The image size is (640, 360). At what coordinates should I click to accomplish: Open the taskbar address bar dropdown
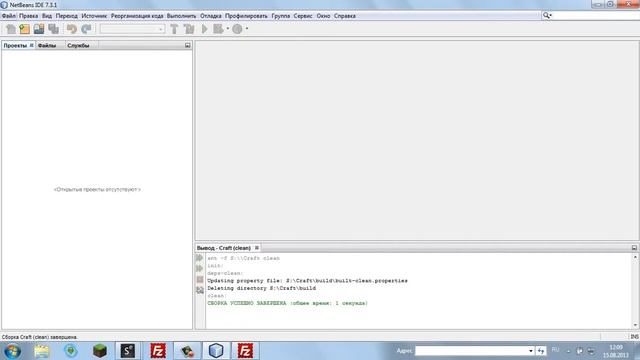click(531, 351)
